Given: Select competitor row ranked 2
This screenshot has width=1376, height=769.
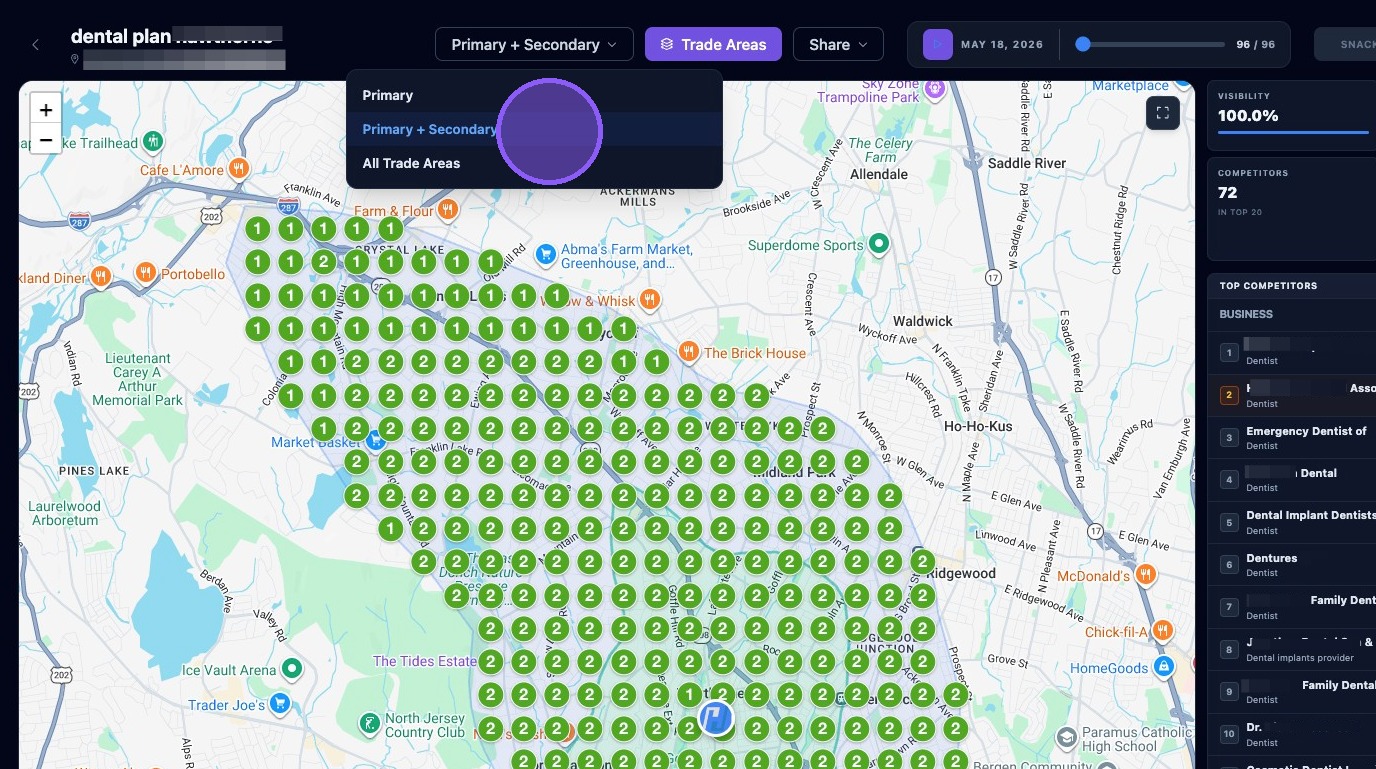Looking at the screenshot, I should 1292,395.
